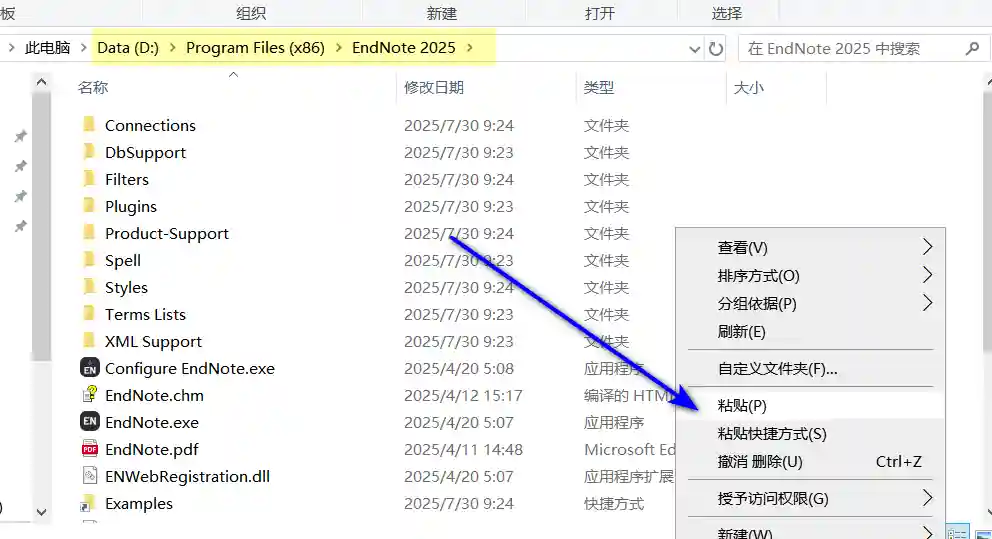Click the EndNote.exe application icon
This screenshot has width=992, height=539.
(x=90, y=422)
